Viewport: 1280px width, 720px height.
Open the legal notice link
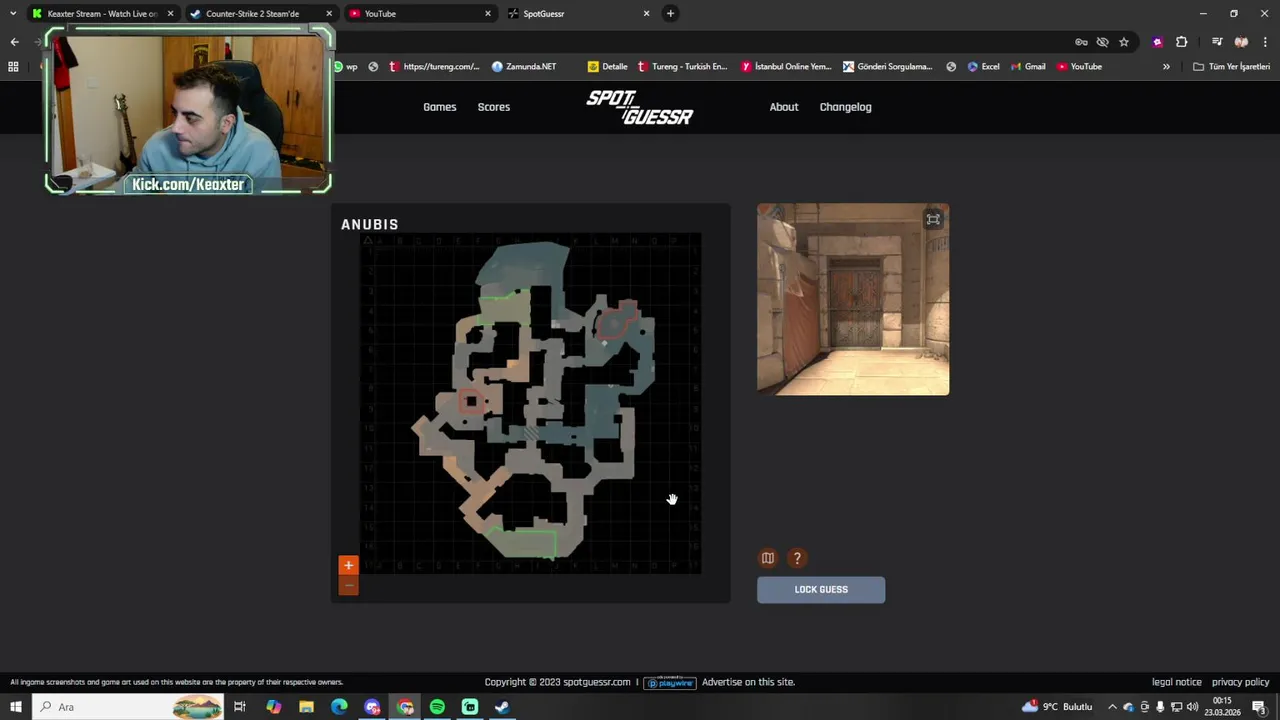tap(1177, 682)
